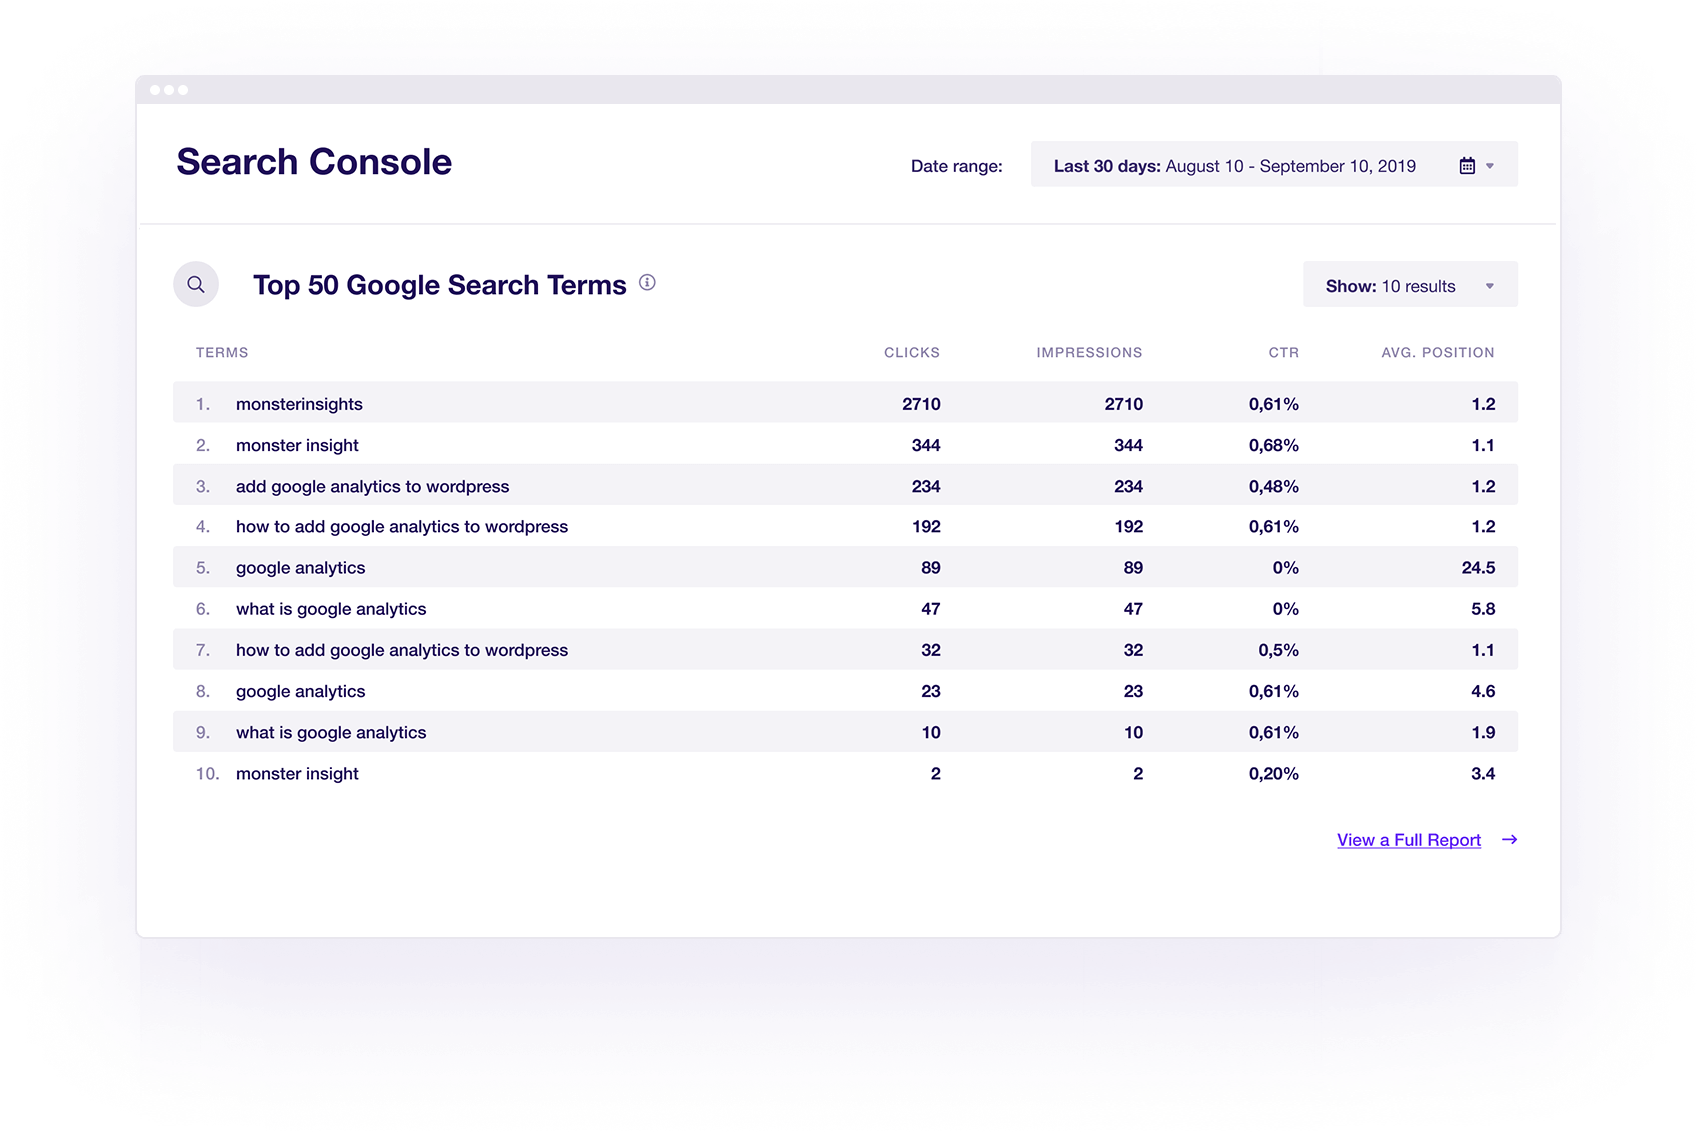Click the second-ranked monster insight term
This screenshot has height=1132, width=1697.
[x=297, y=446]
